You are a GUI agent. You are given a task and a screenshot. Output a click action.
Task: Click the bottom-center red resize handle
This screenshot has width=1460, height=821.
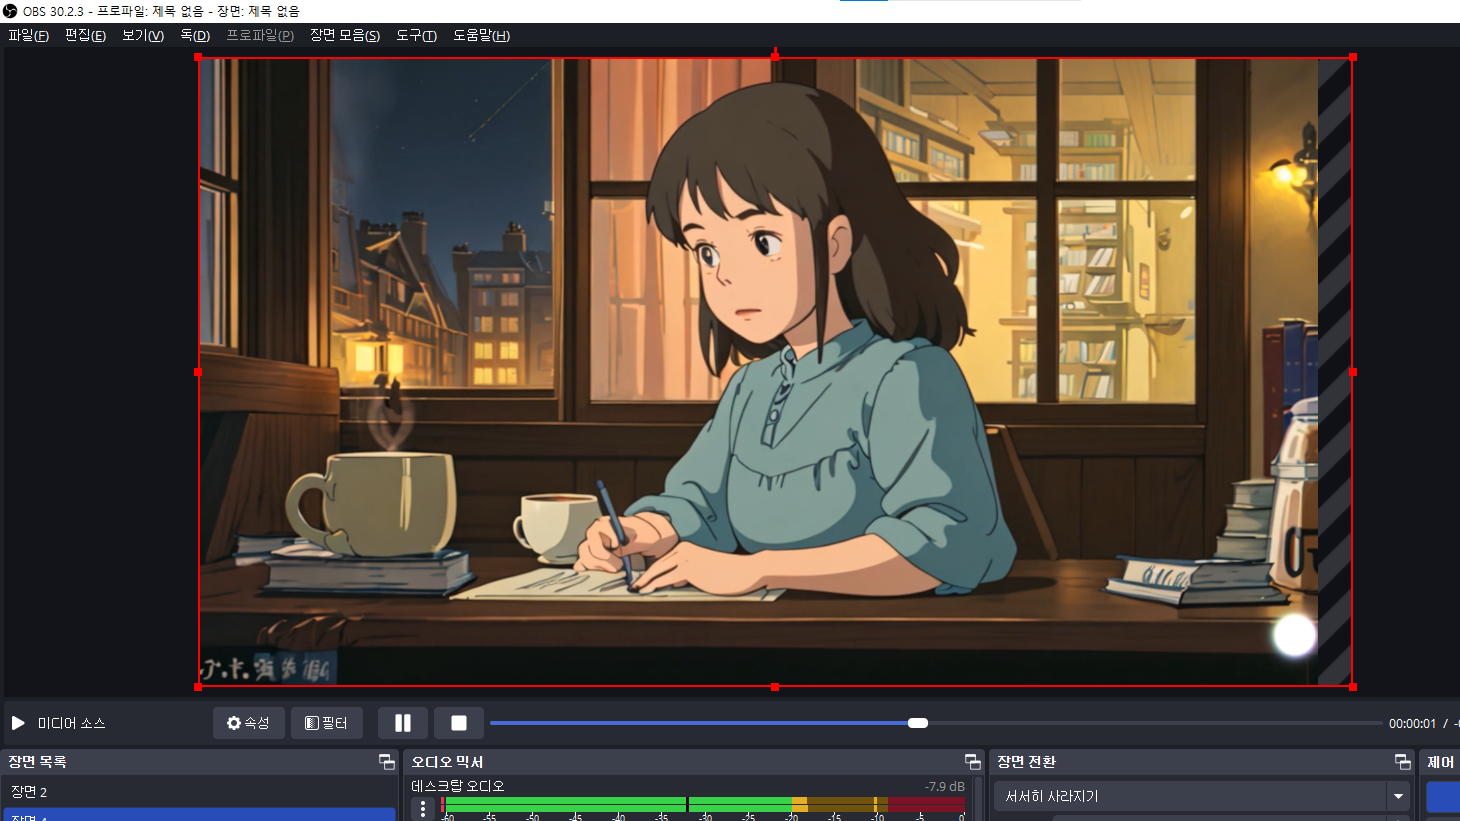point(775,687)
